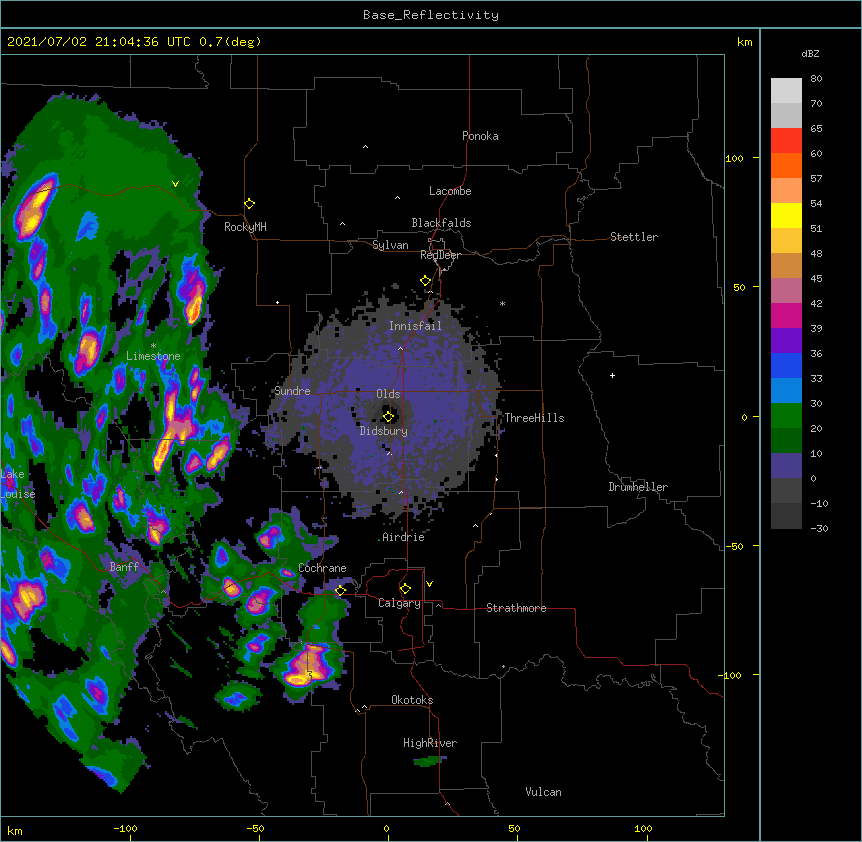Click the asterisk marker east of Innisfail
The height and width of the screenshot is (842, 862).
(502, 303)
